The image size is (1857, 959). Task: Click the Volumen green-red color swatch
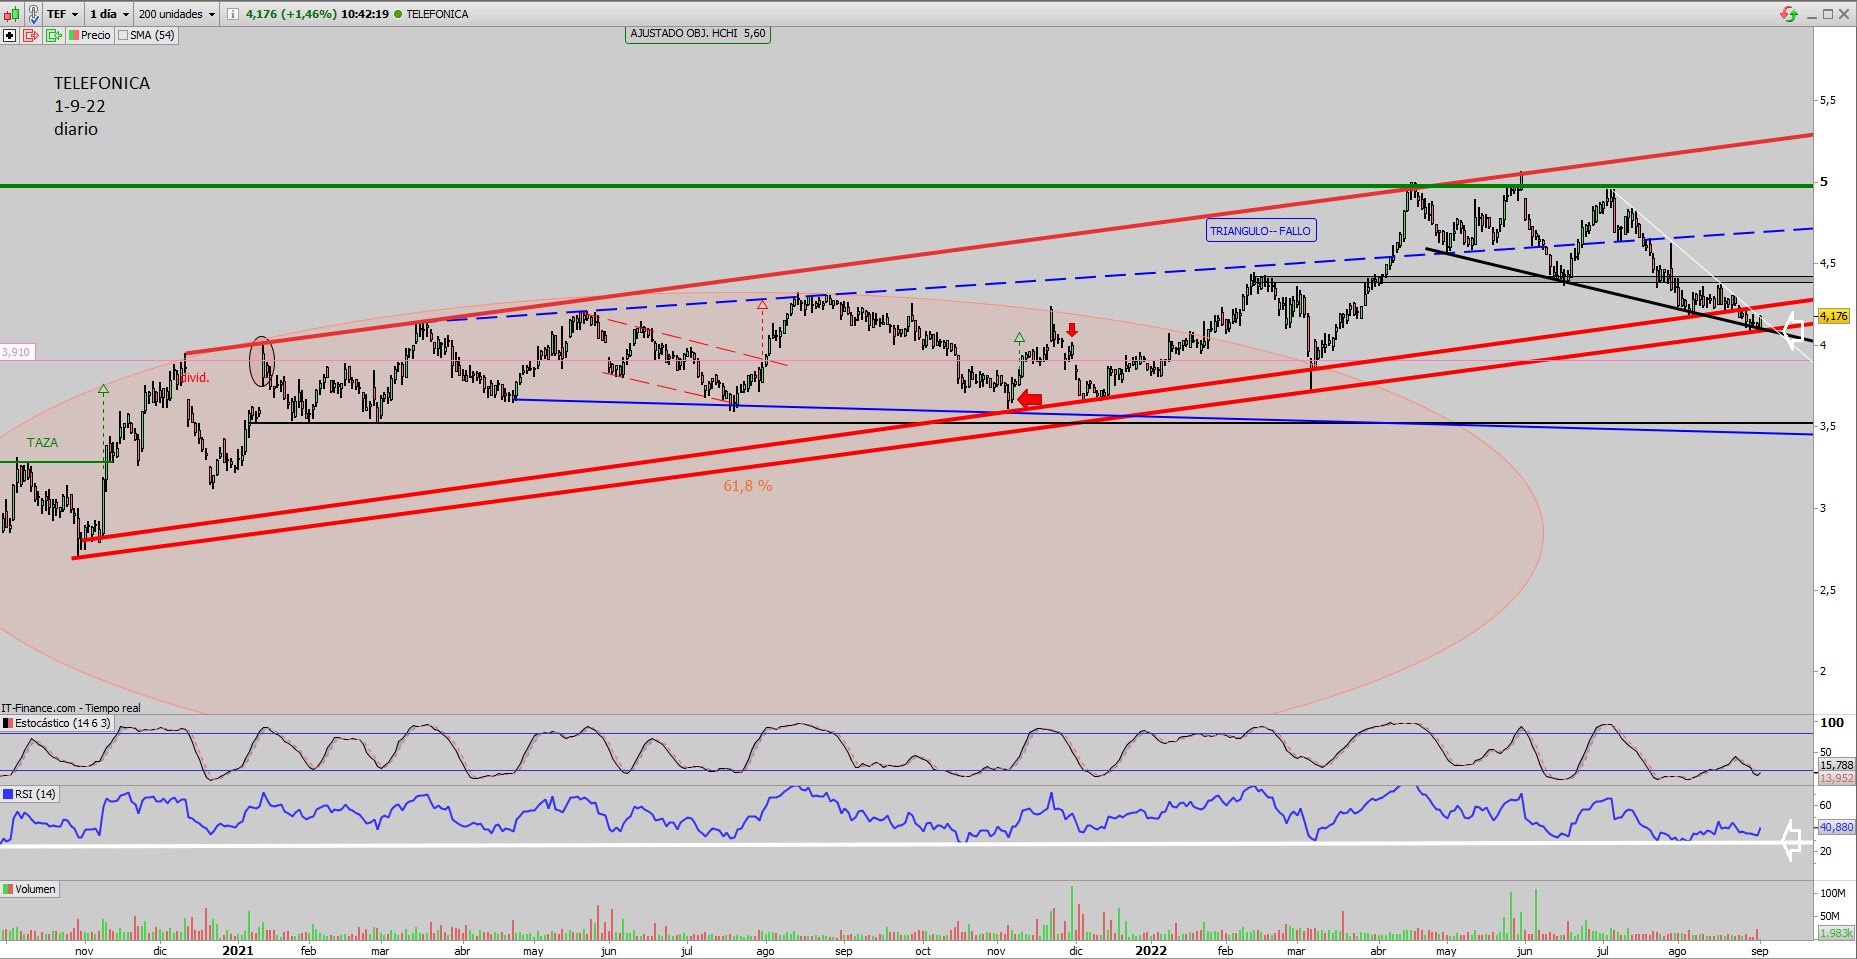[x=8, y=889]
